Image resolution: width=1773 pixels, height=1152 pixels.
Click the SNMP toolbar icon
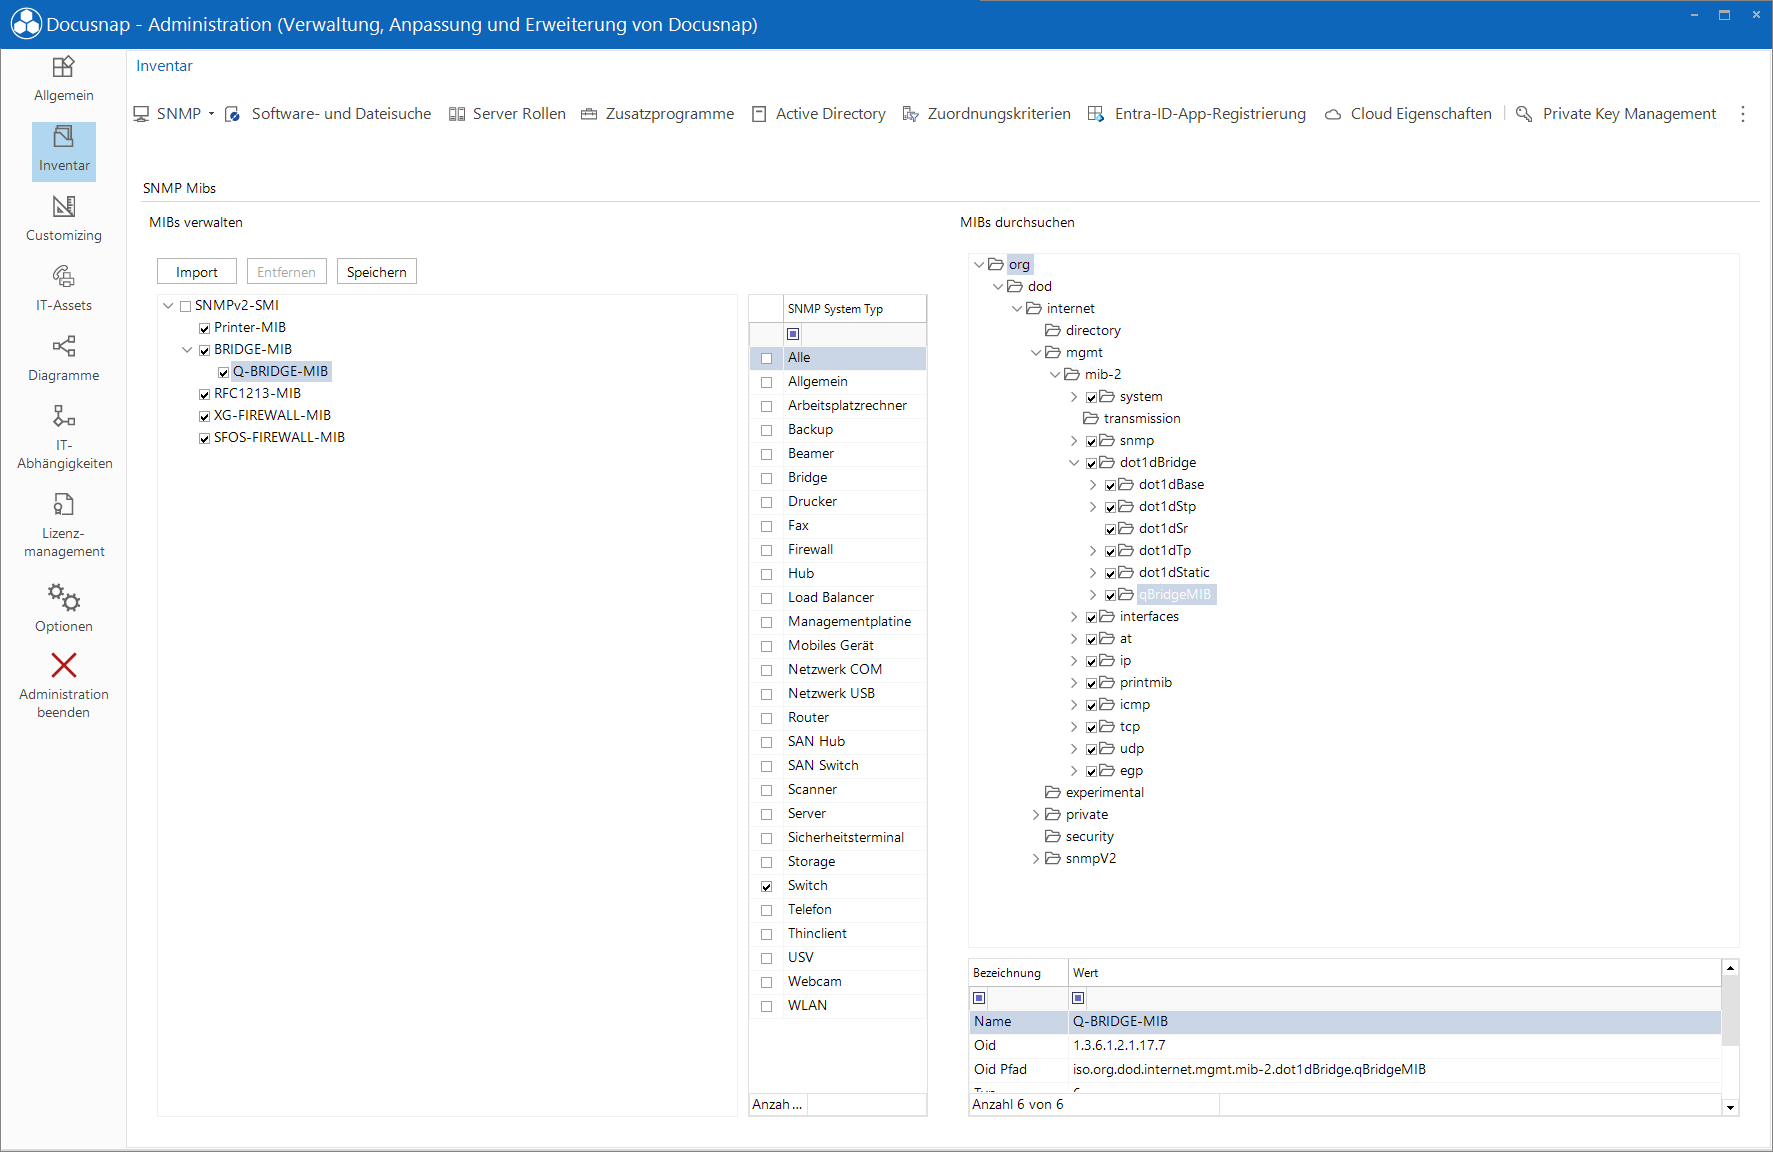point(142,114)
